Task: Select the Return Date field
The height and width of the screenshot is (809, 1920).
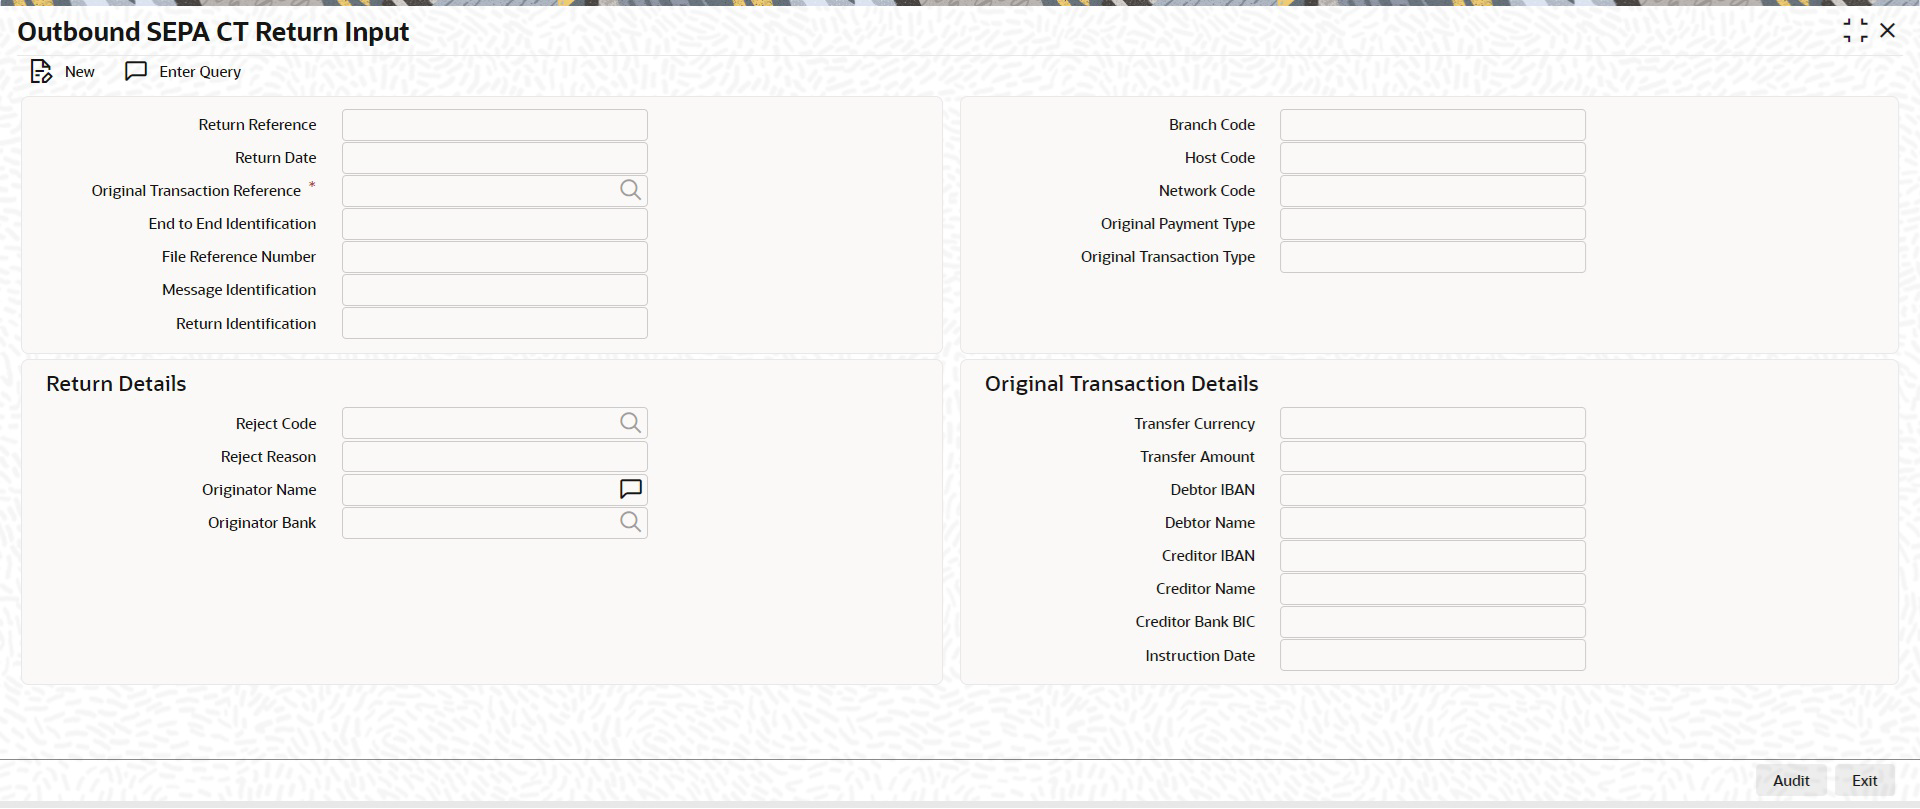Action: [495, 158]
